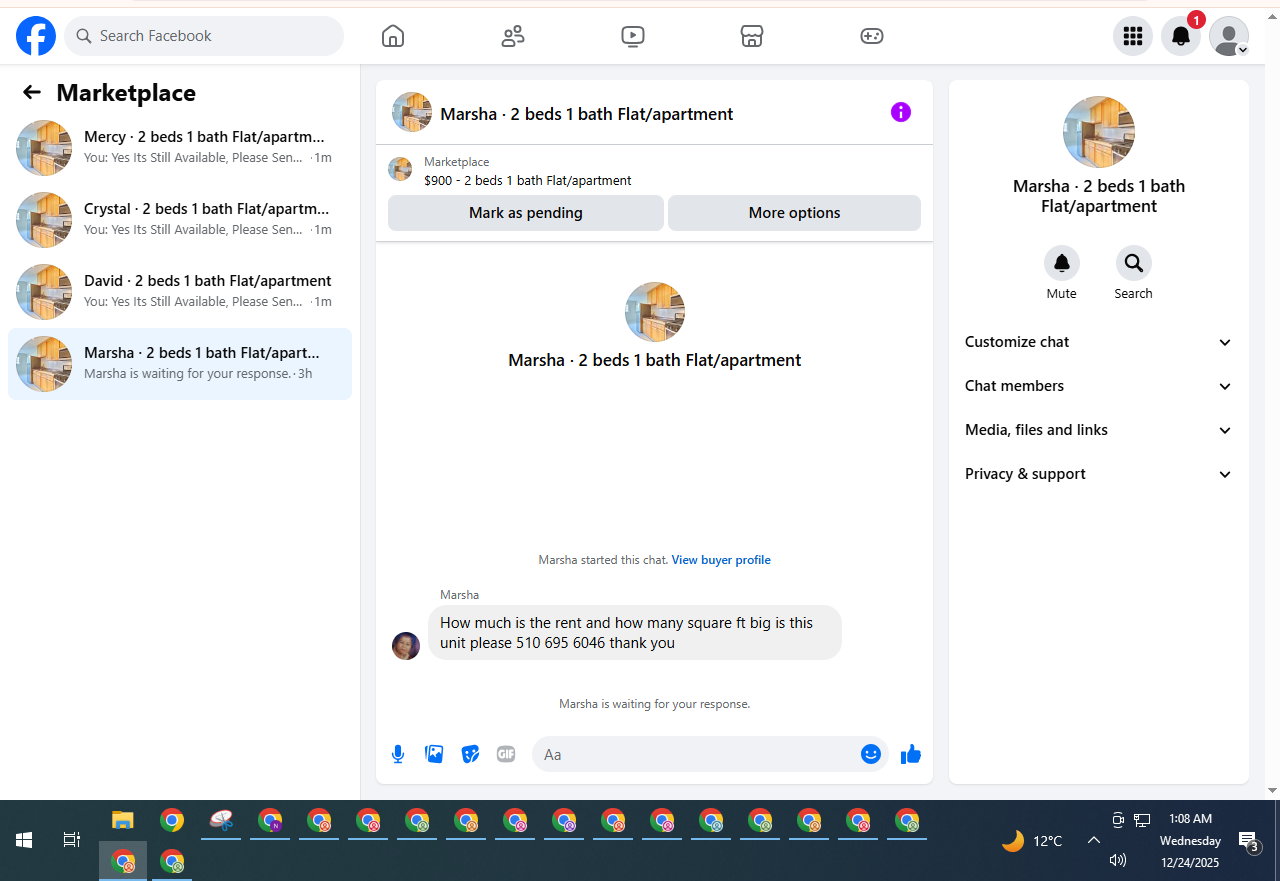Show hidden system tray icons chevron
The height and width of the screenshot is (881, 1280).
pyautogui.click(x=1094, y=840)
